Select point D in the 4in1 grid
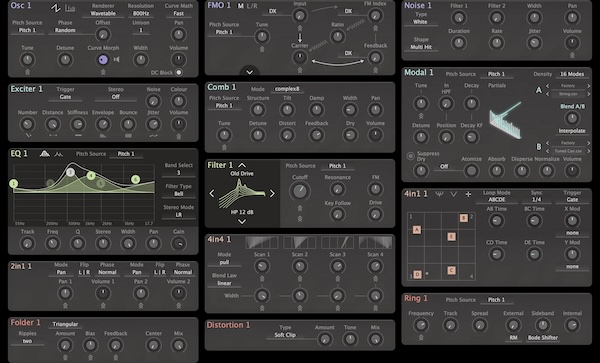Viewport: 600px width, 363px height. click(x=417, y=274)
